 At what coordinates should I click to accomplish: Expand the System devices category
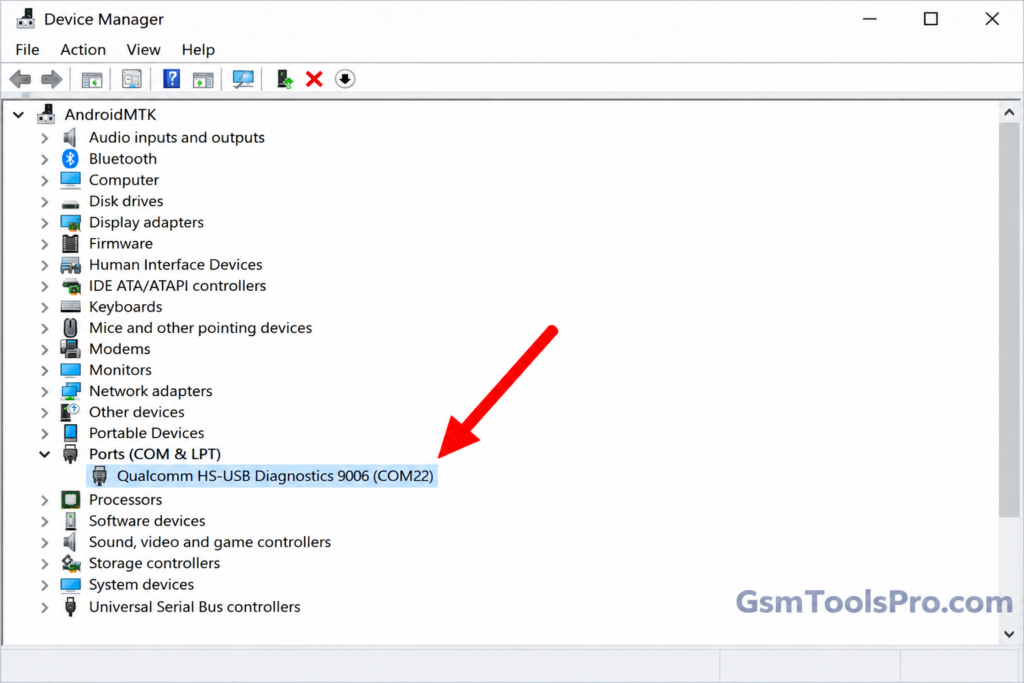coord(44,585)
